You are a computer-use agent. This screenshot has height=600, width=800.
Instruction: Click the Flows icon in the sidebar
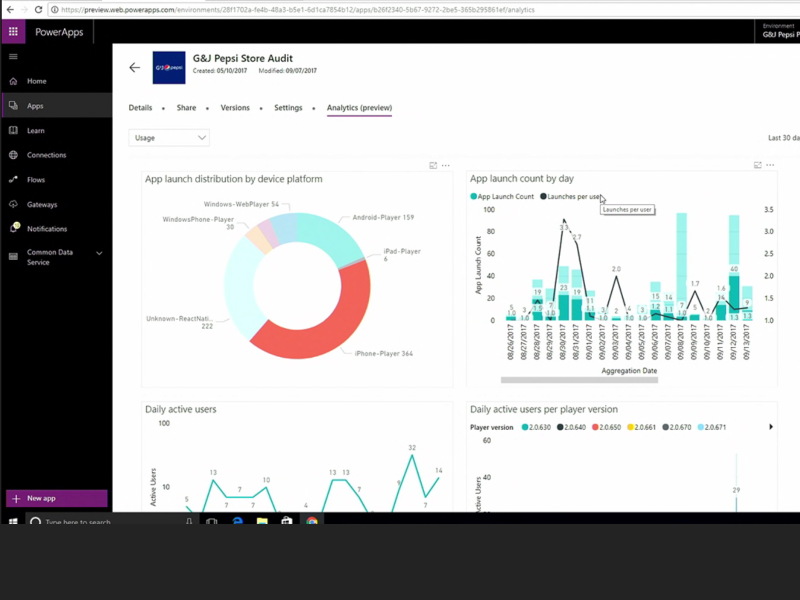13,180
